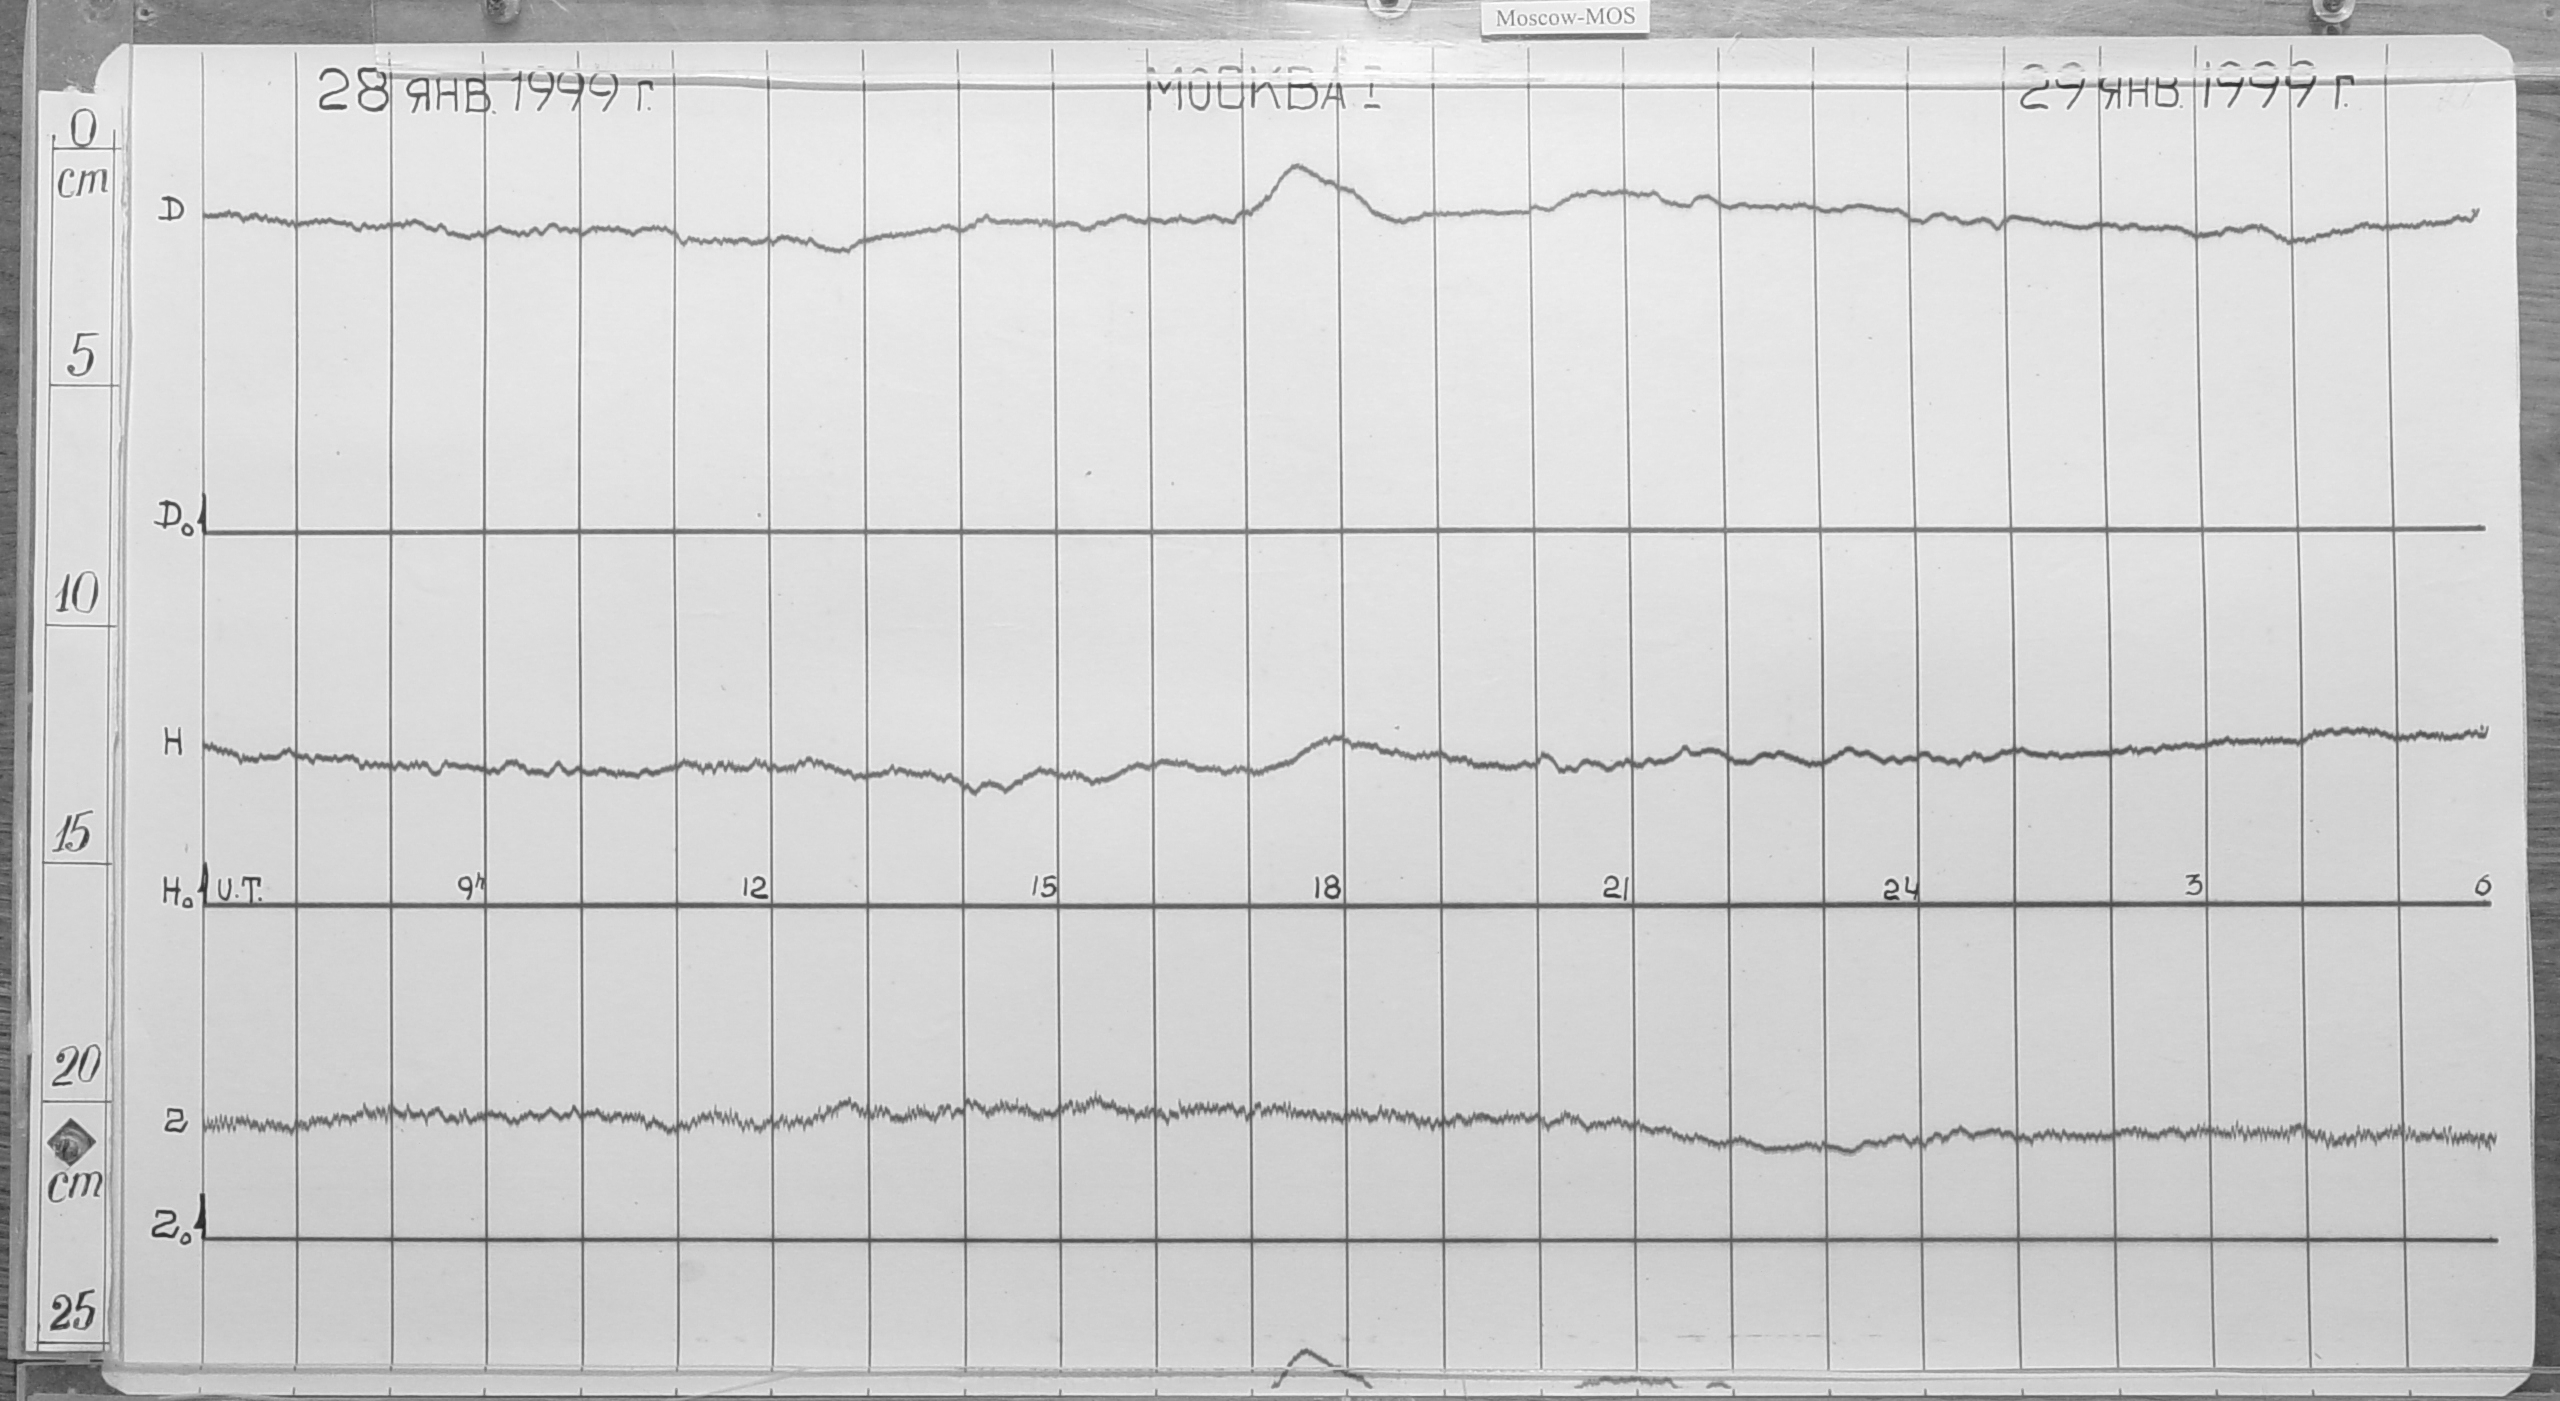Select the 24 hour marker
This screenshot has width=2560, height=1401.
[x=1900, y=890]
